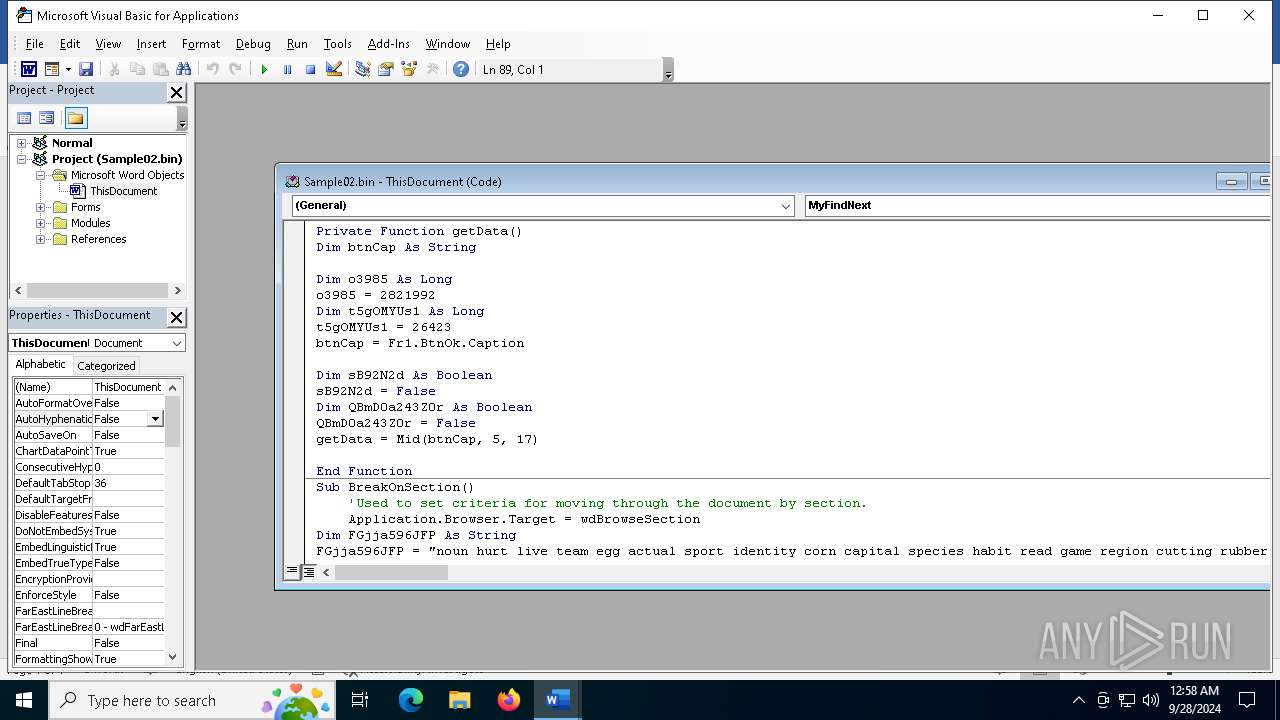Image resolution: width=1280 pixels, height=720 pixels.
Task: Click the Standard toolbar options arrow
Action: 668,70
